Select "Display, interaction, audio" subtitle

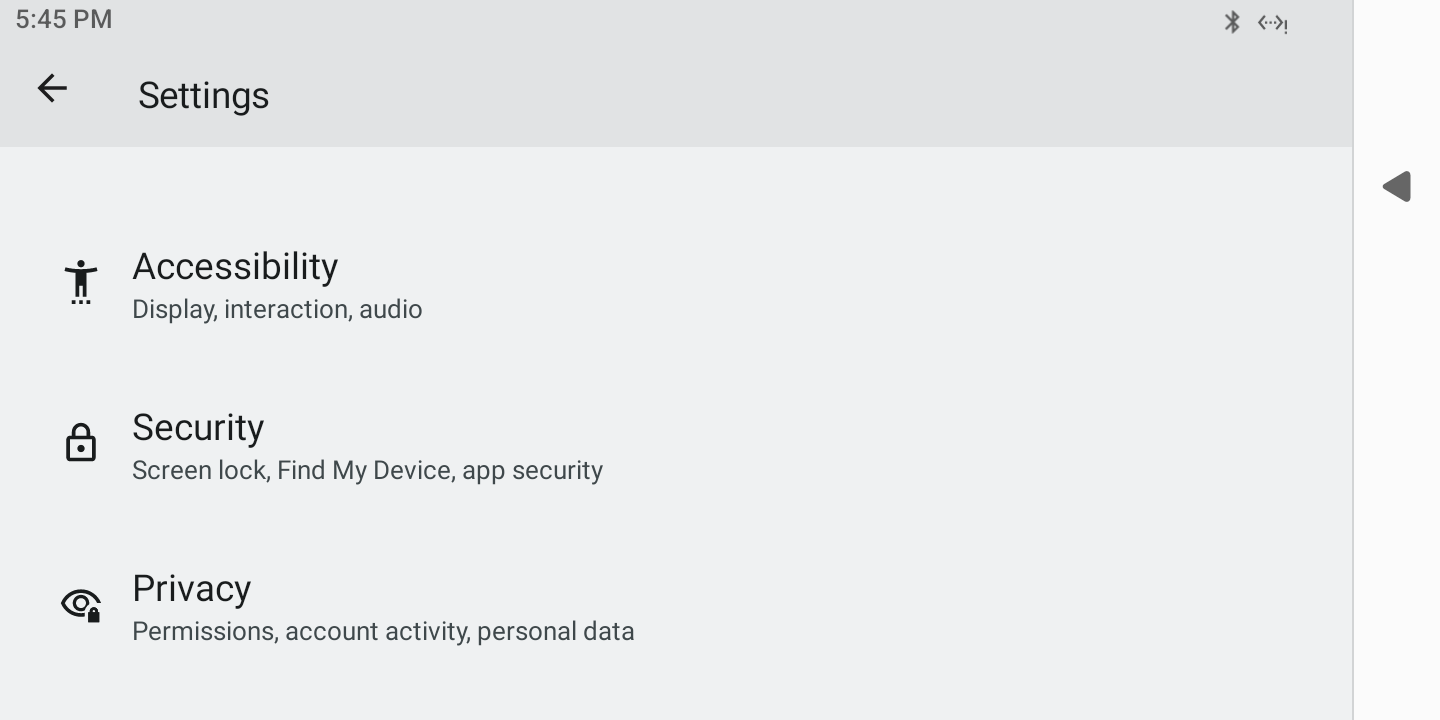pos(277,309)
